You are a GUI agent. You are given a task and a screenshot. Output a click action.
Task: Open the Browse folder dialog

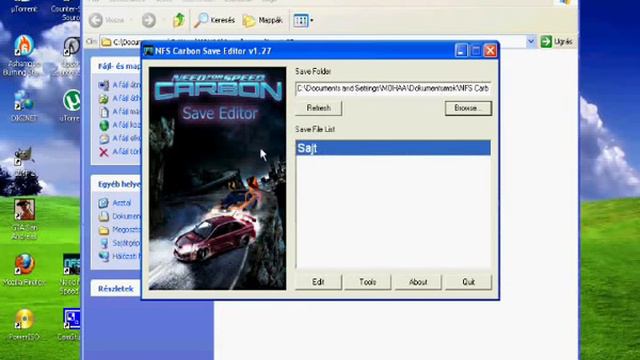point(468,108)
